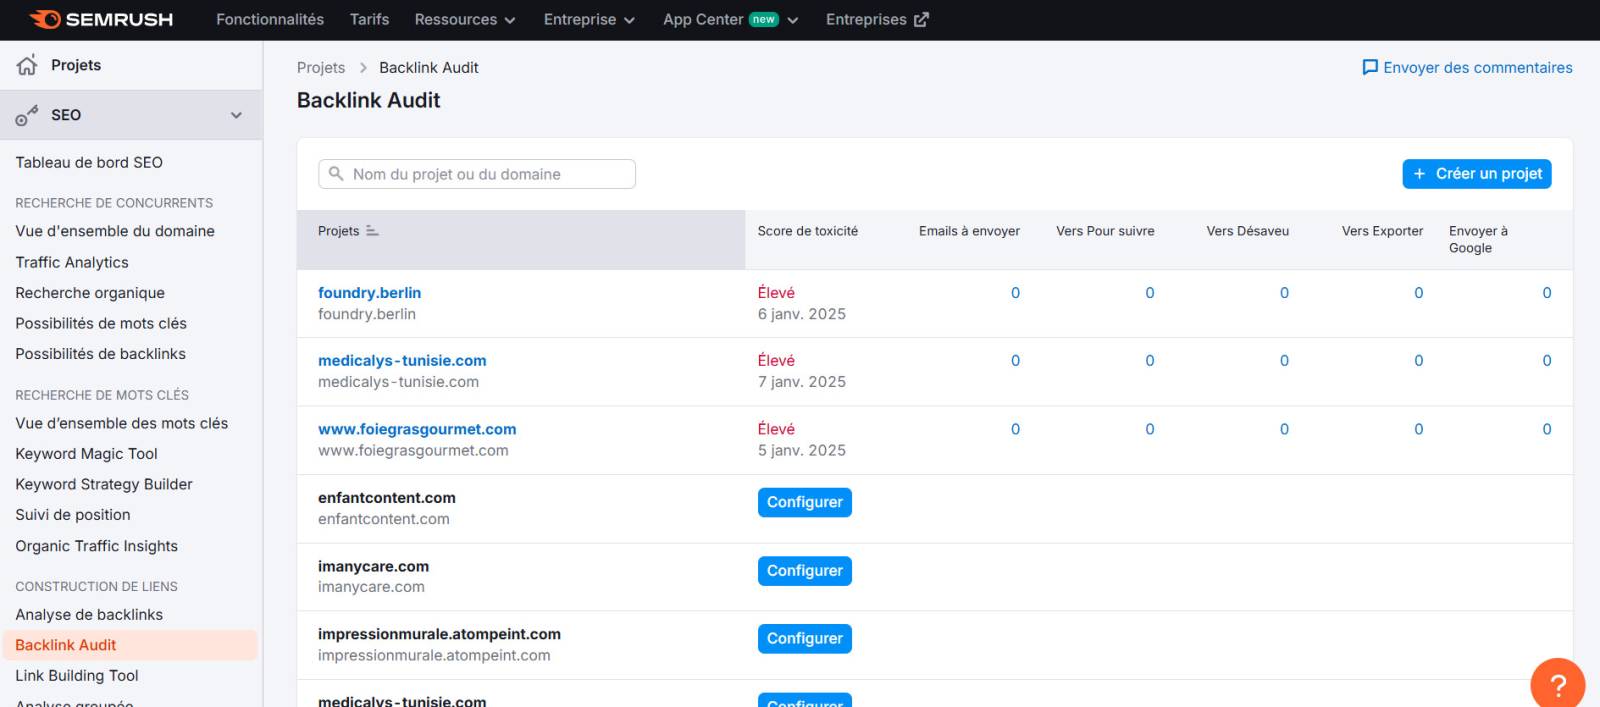Configure impressionmurale.atompeint.com project
Image resolution: width=1600 pixels, height=707 pixels.
click(x=804, y=639)
